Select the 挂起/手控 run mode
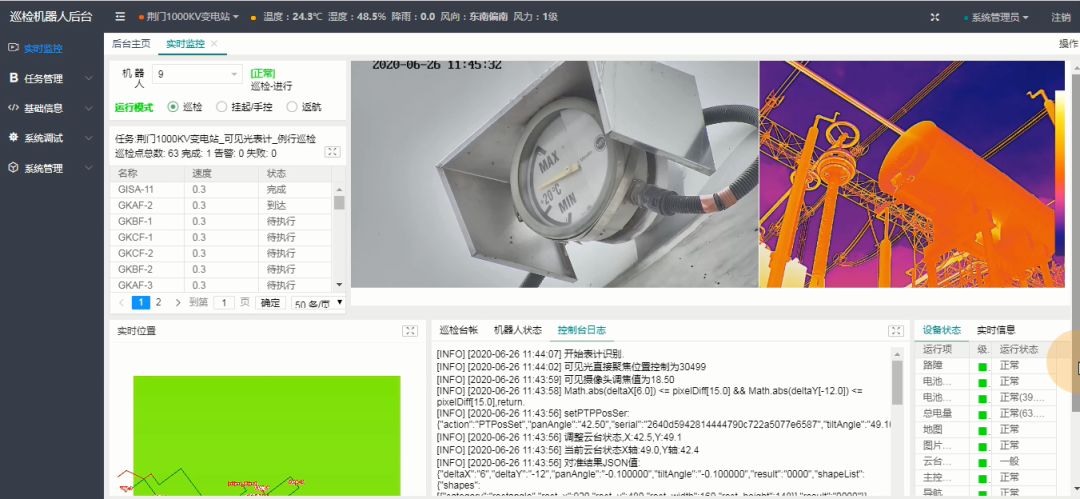 point(222,107)
